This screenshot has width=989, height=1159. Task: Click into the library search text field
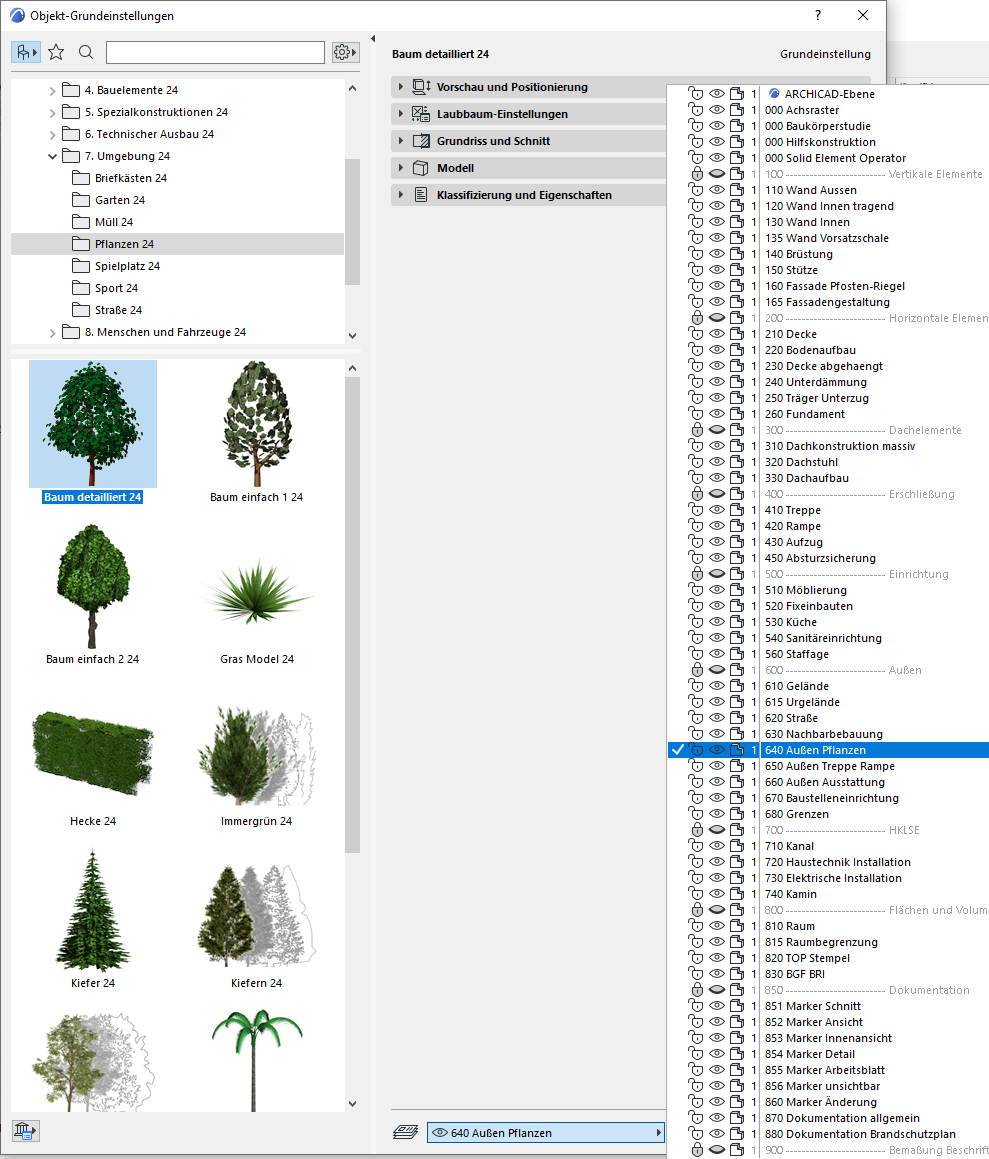click(215, 52)
